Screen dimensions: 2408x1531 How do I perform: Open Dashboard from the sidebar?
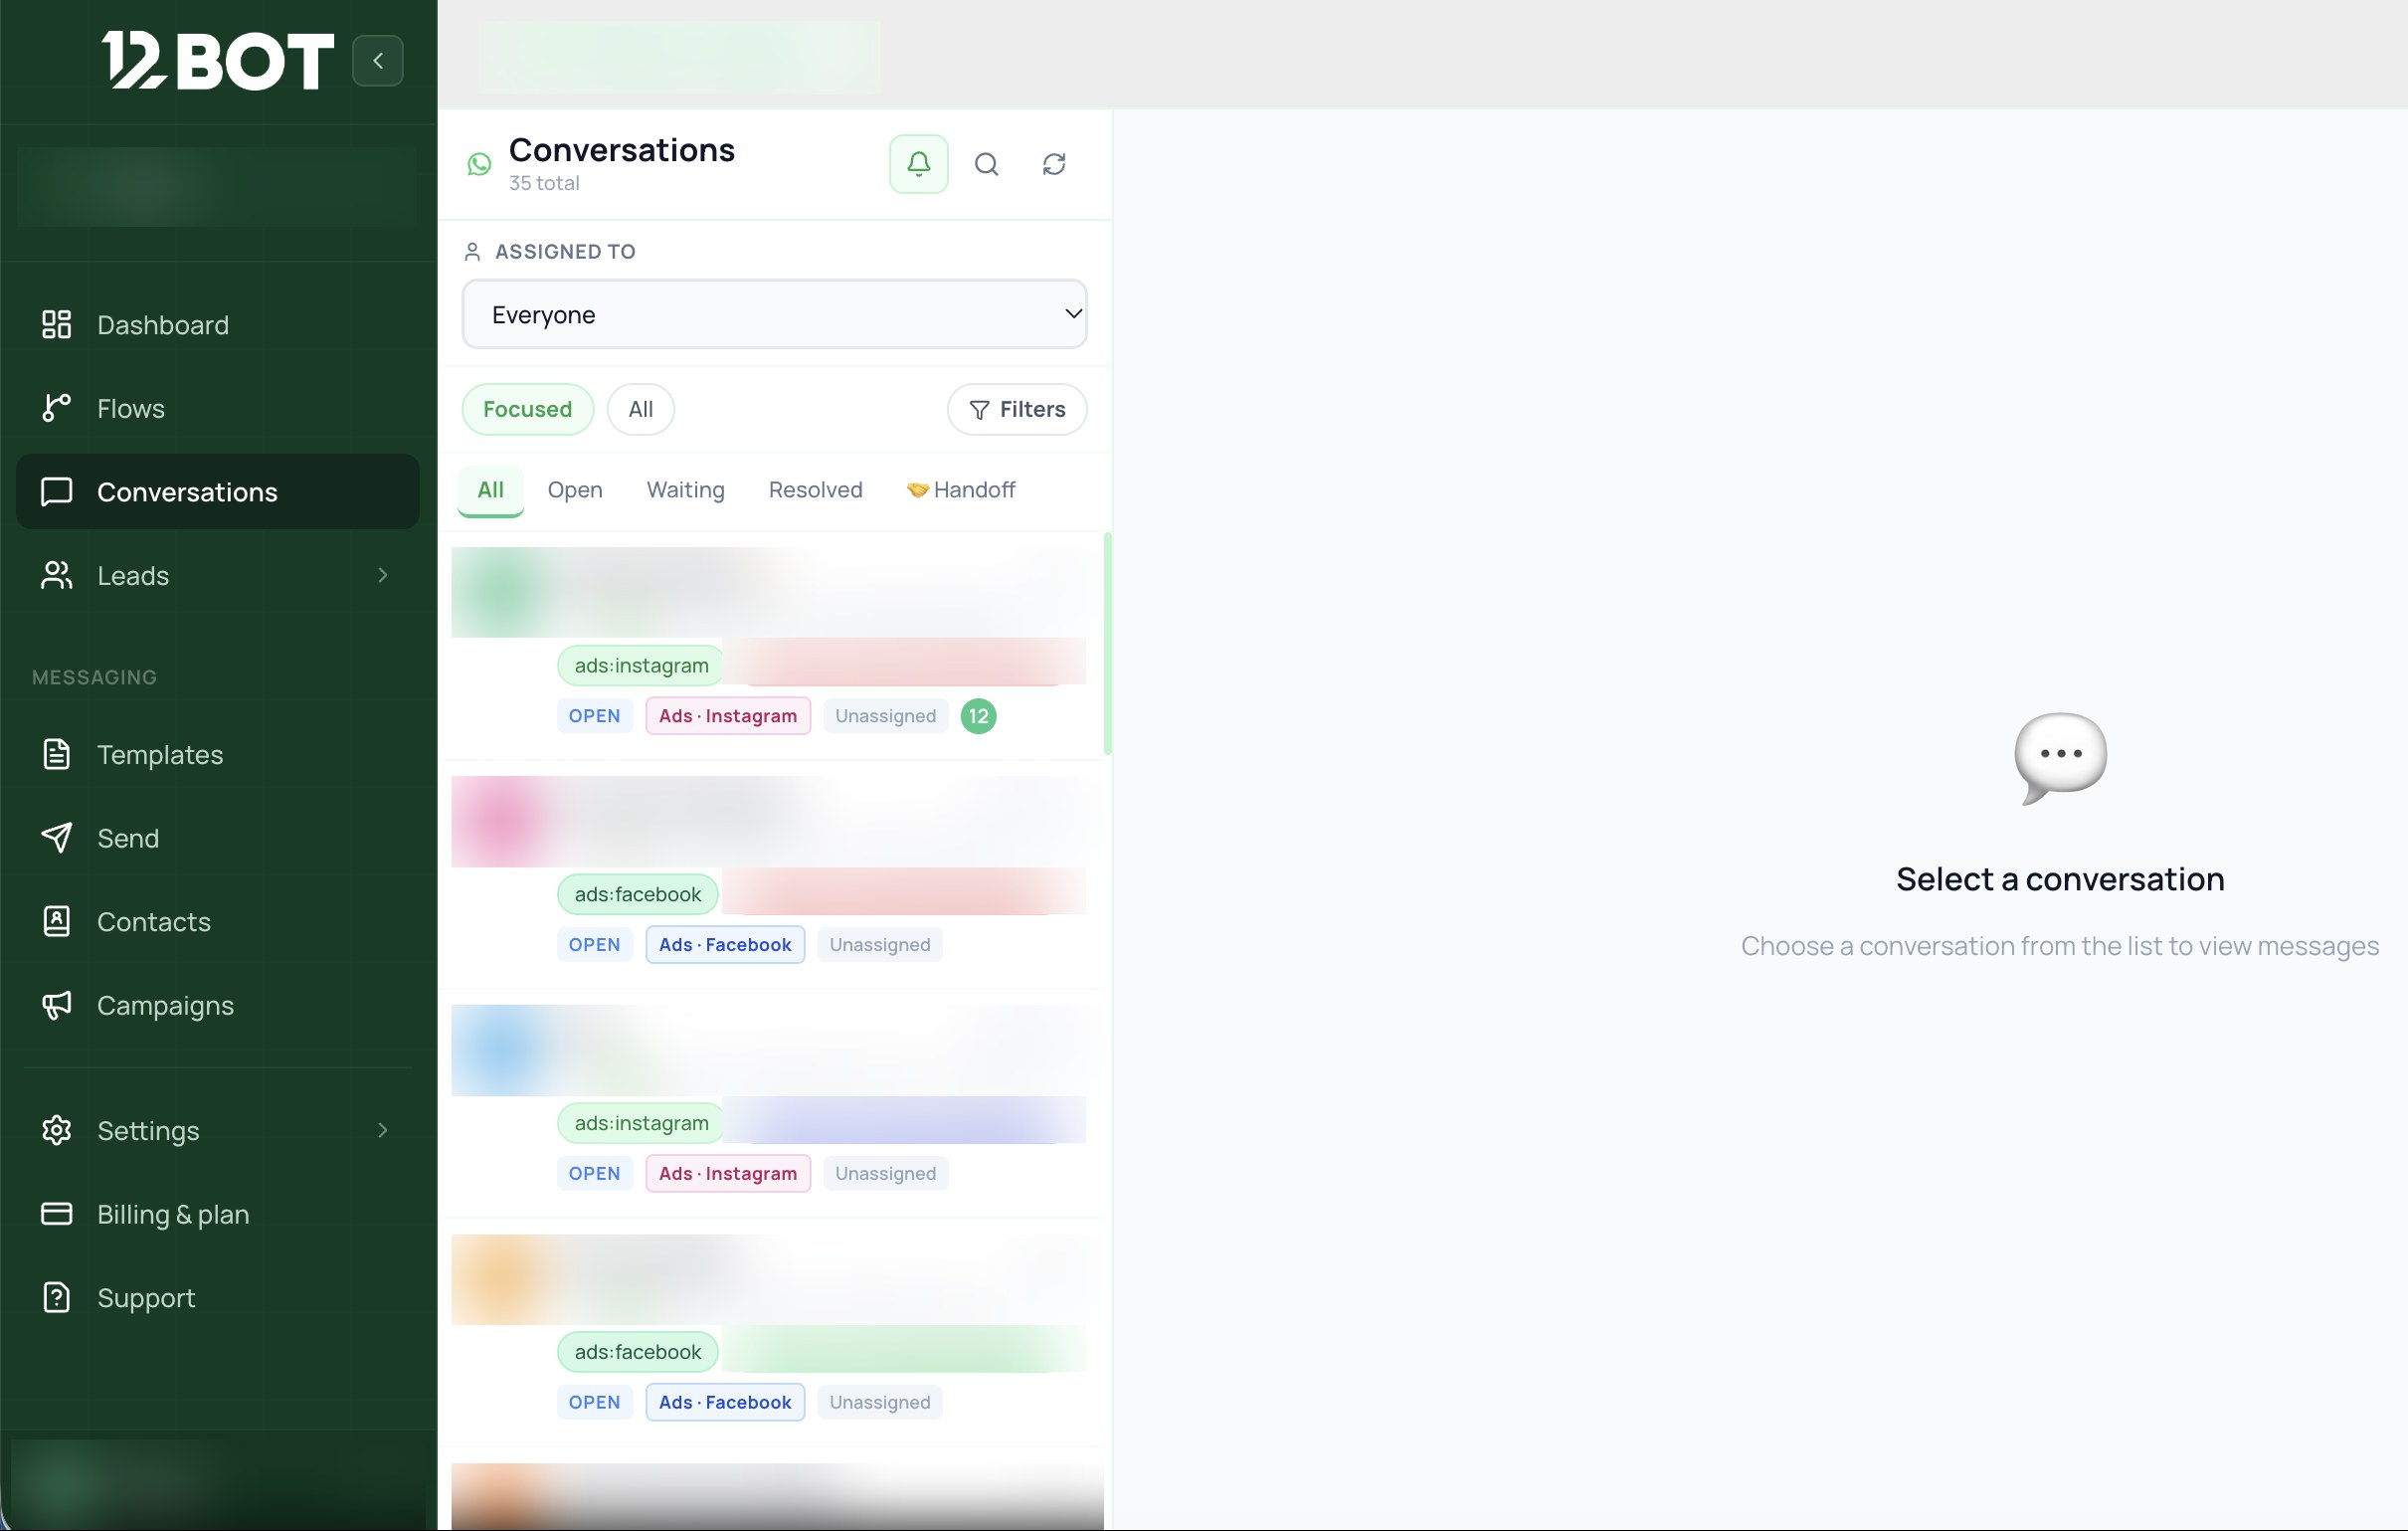[x=218, y=324]
